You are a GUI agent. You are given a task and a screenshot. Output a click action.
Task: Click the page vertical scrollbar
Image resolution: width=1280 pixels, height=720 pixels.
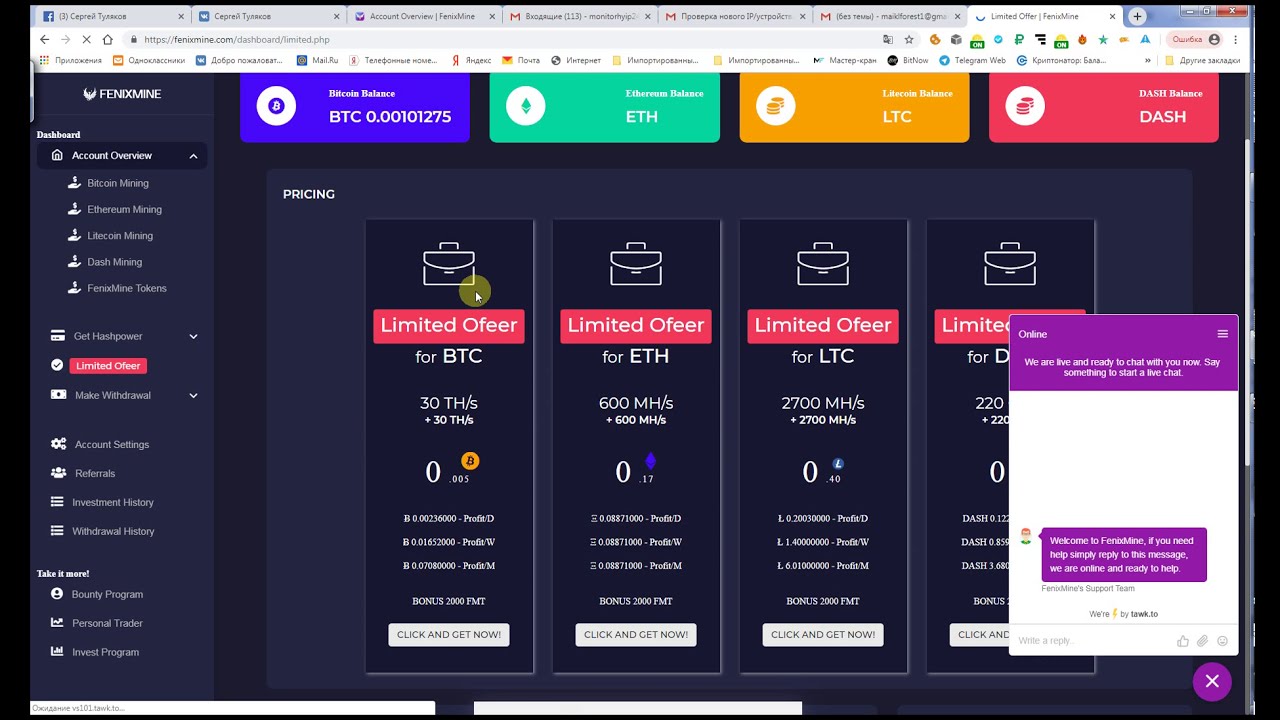coord(1247,300)
